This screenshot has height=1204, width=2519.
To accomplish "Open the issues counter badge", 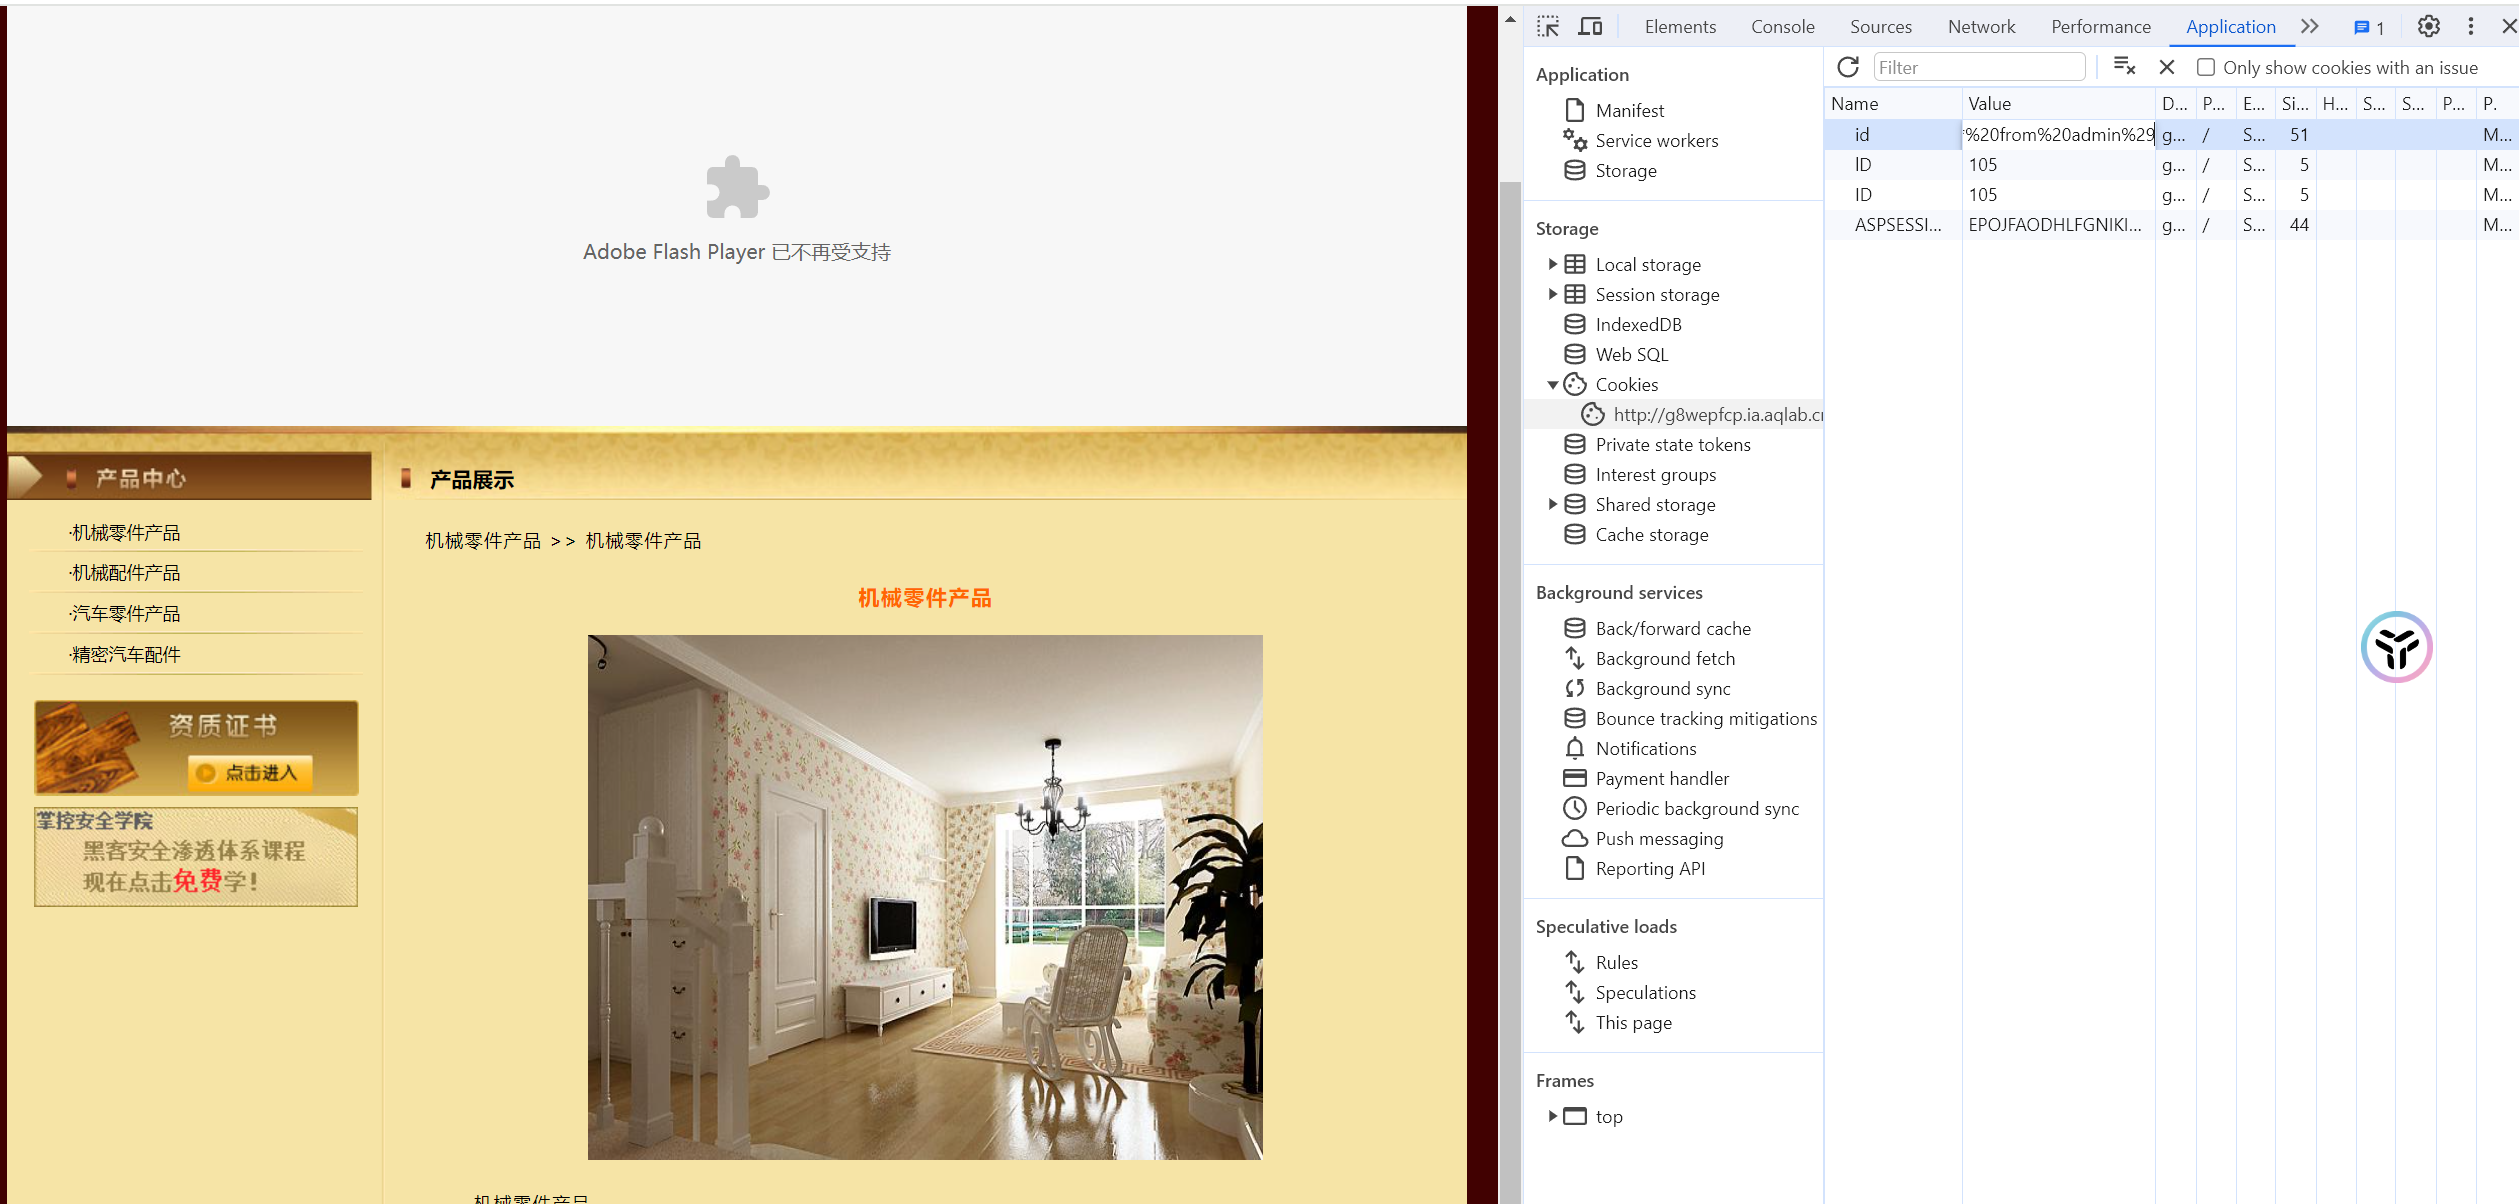I will click(x=2369, y=27).
